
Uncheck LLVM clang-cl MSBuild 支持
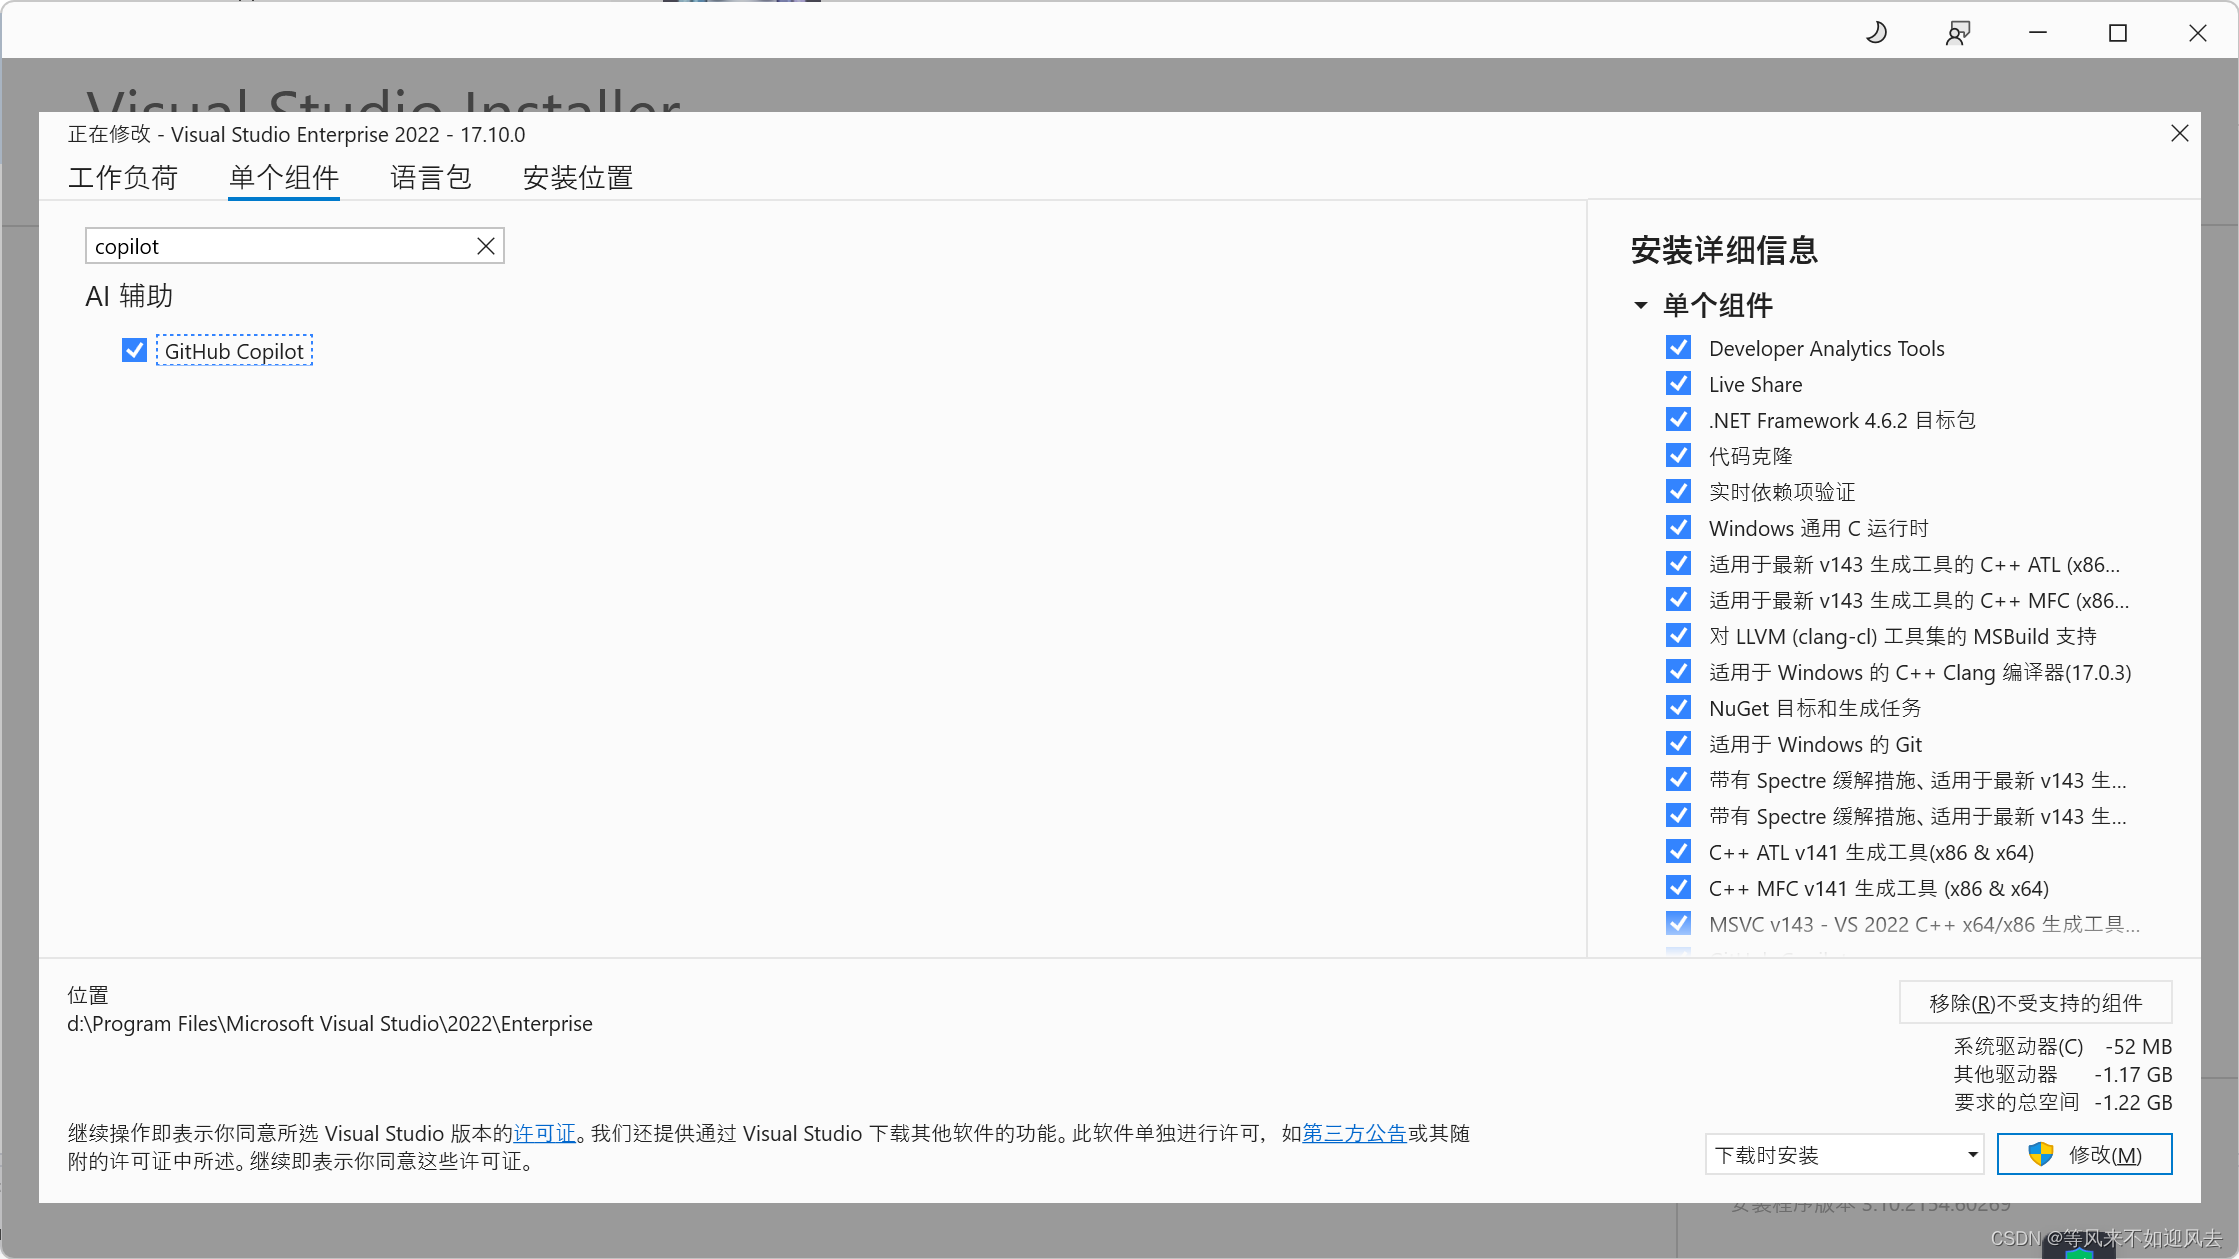click(1679, 635)
